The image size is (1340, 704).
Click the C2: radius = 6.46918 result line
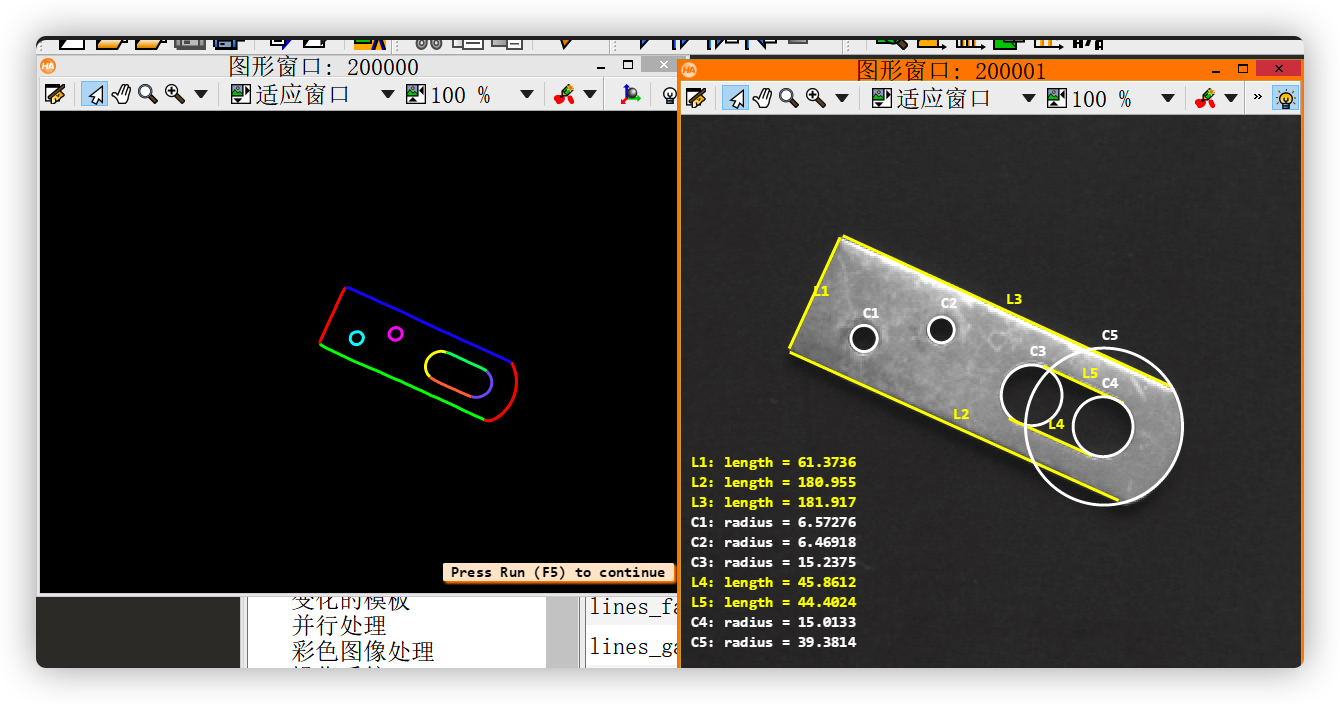(x=773, y=542)
